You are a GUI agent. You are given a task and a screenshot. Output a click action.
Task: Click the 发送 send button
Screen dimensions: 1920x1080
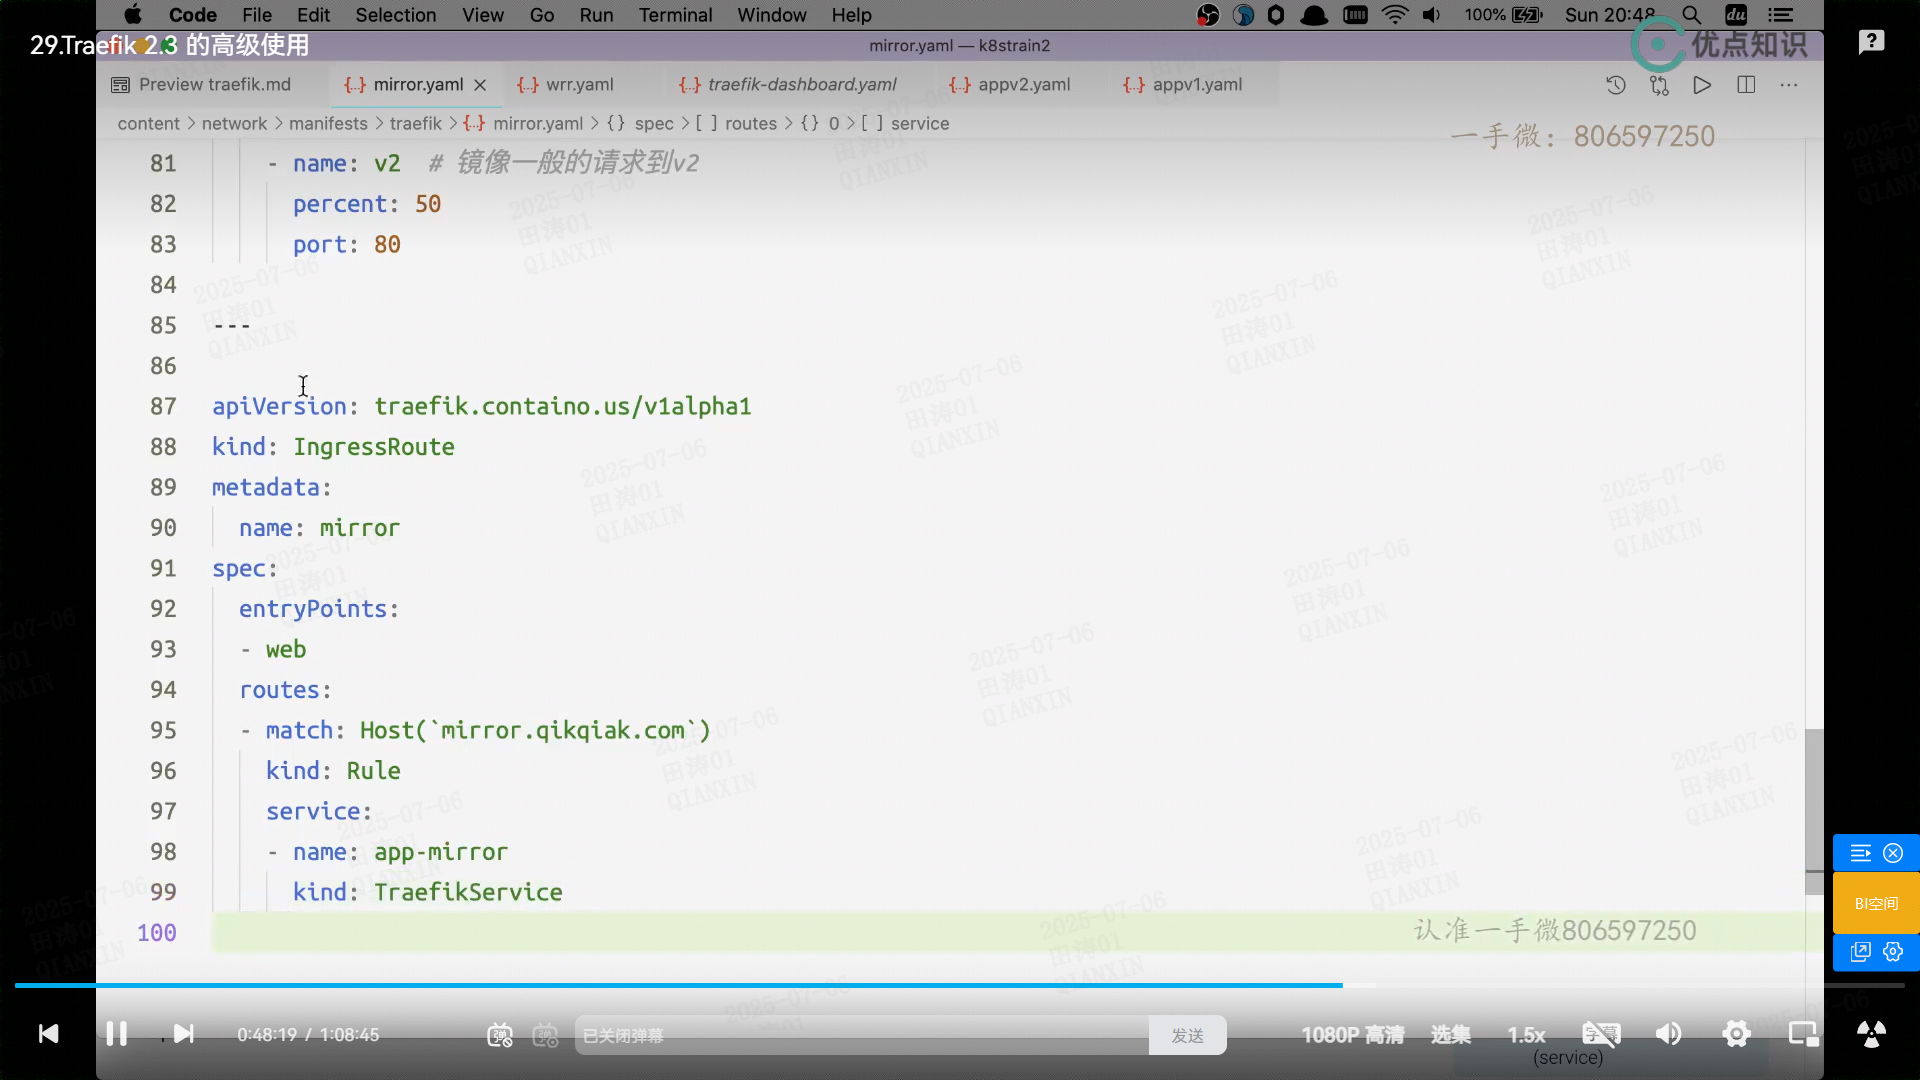1187,1036
